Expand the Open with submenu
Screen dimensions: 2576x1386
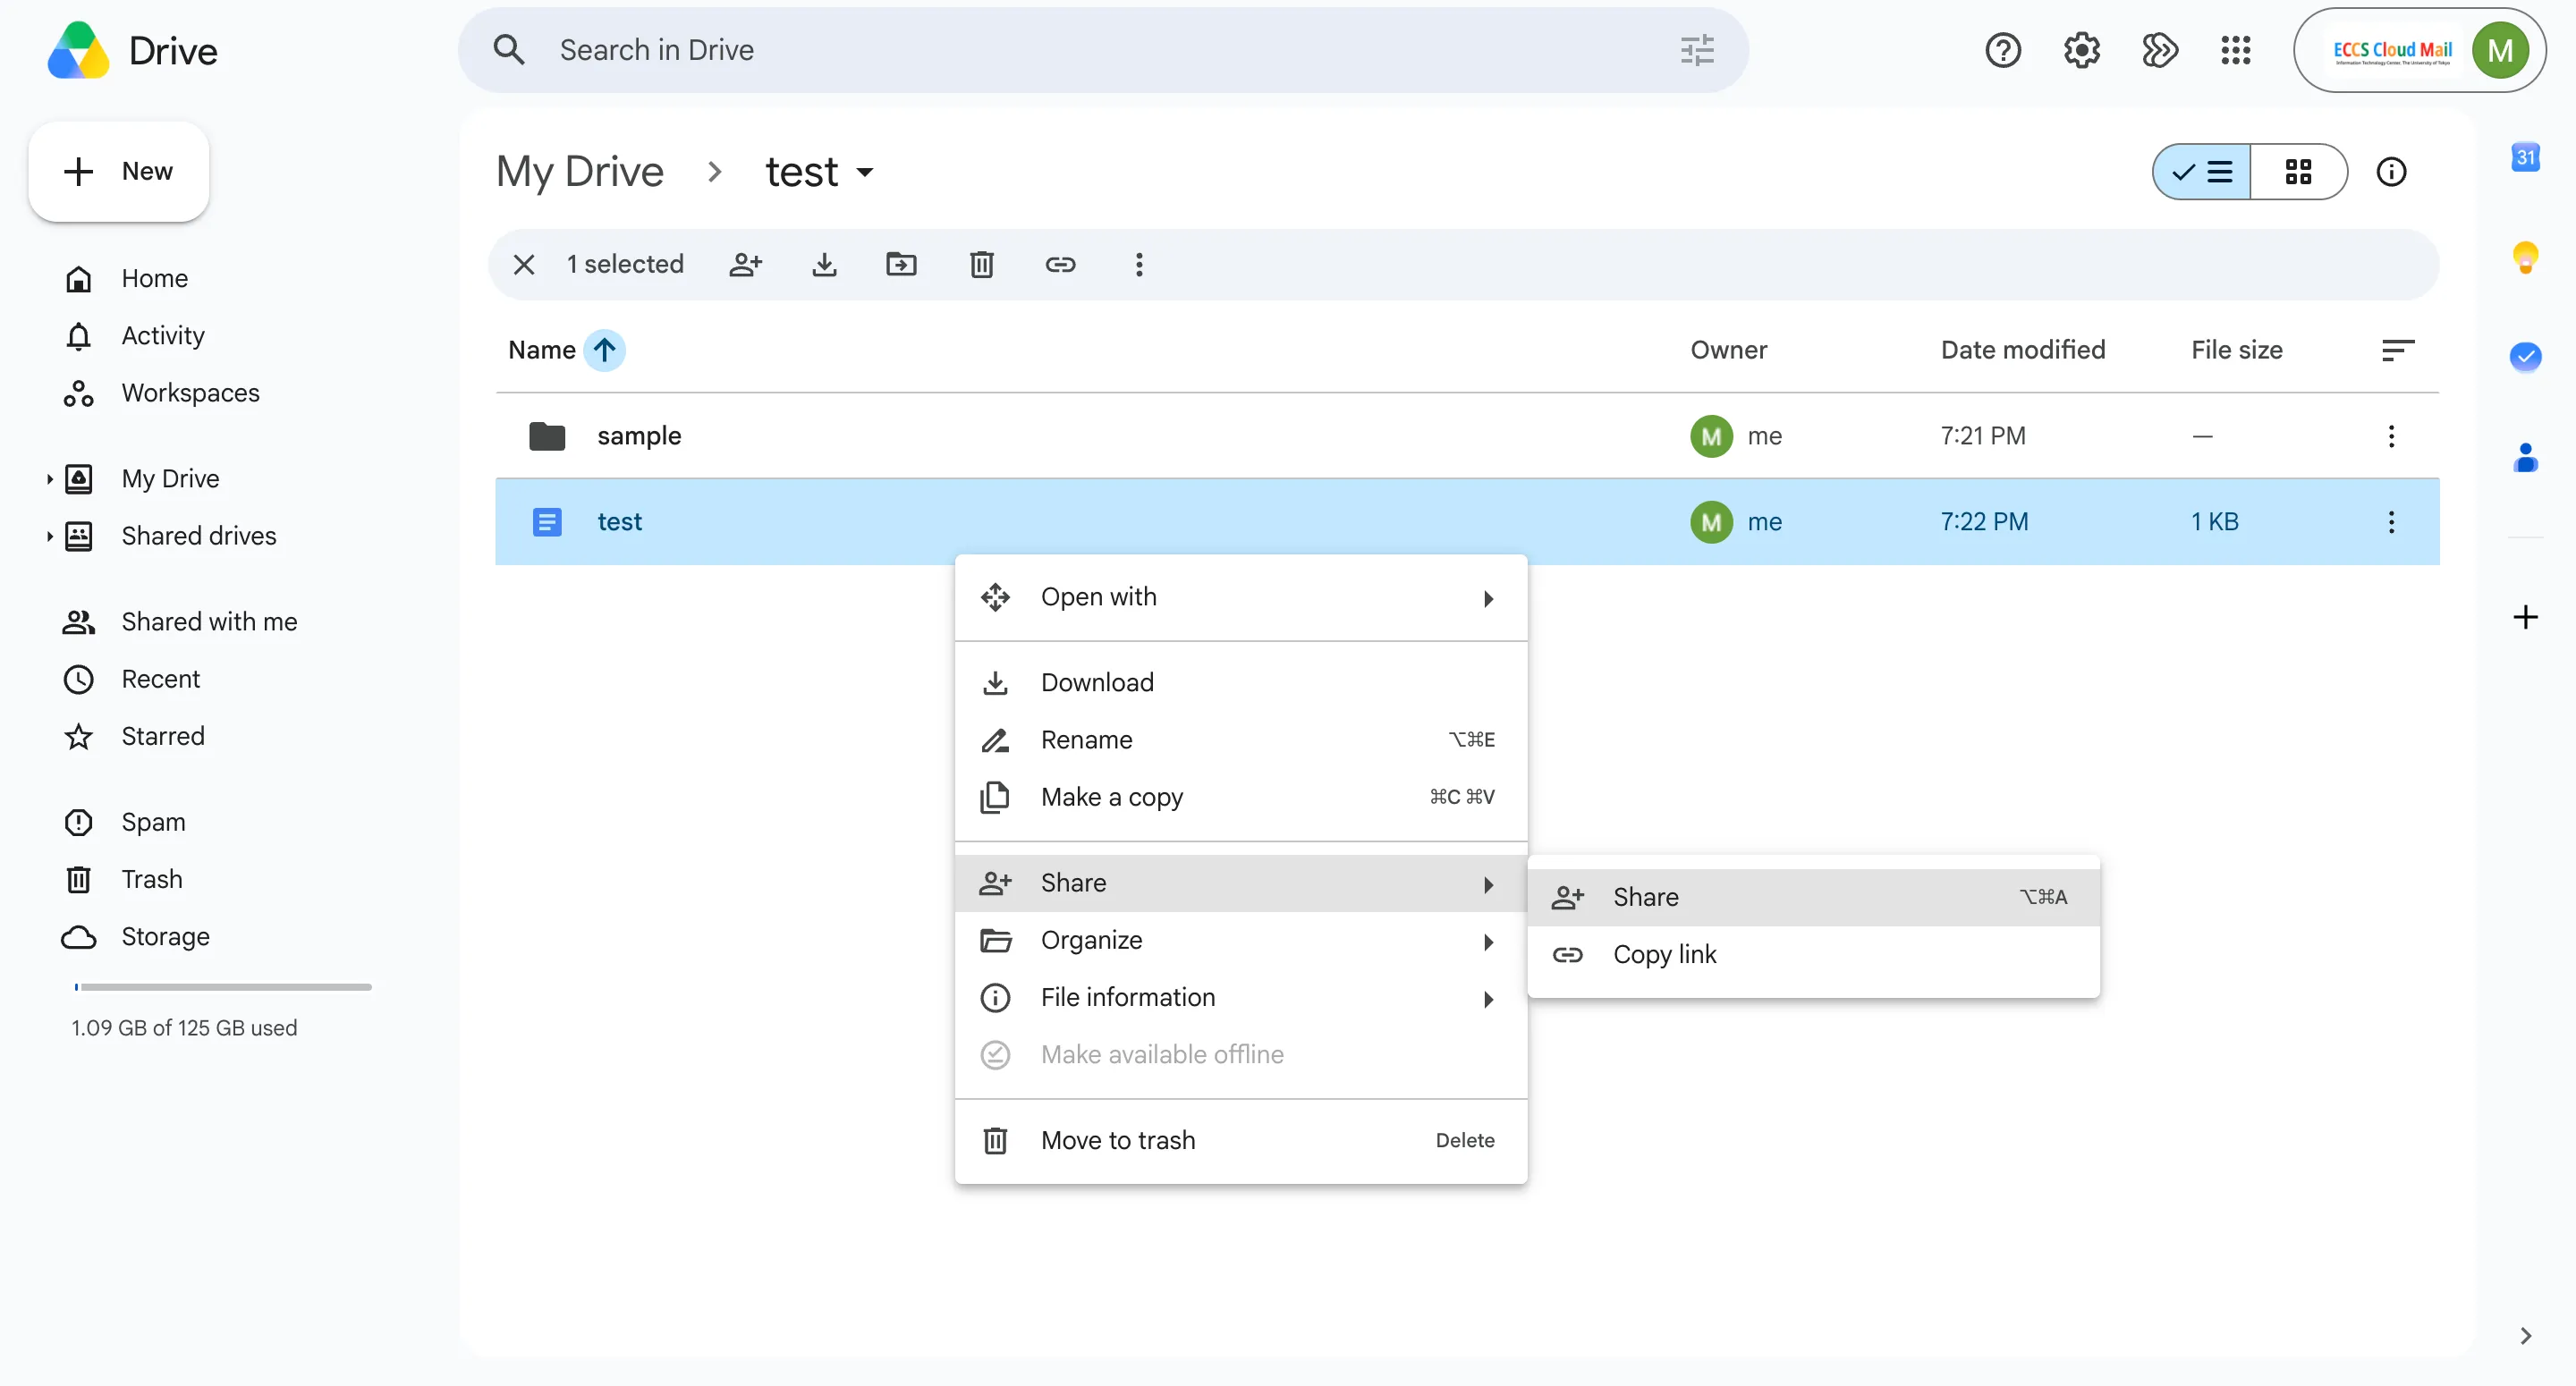(1489, 598)
